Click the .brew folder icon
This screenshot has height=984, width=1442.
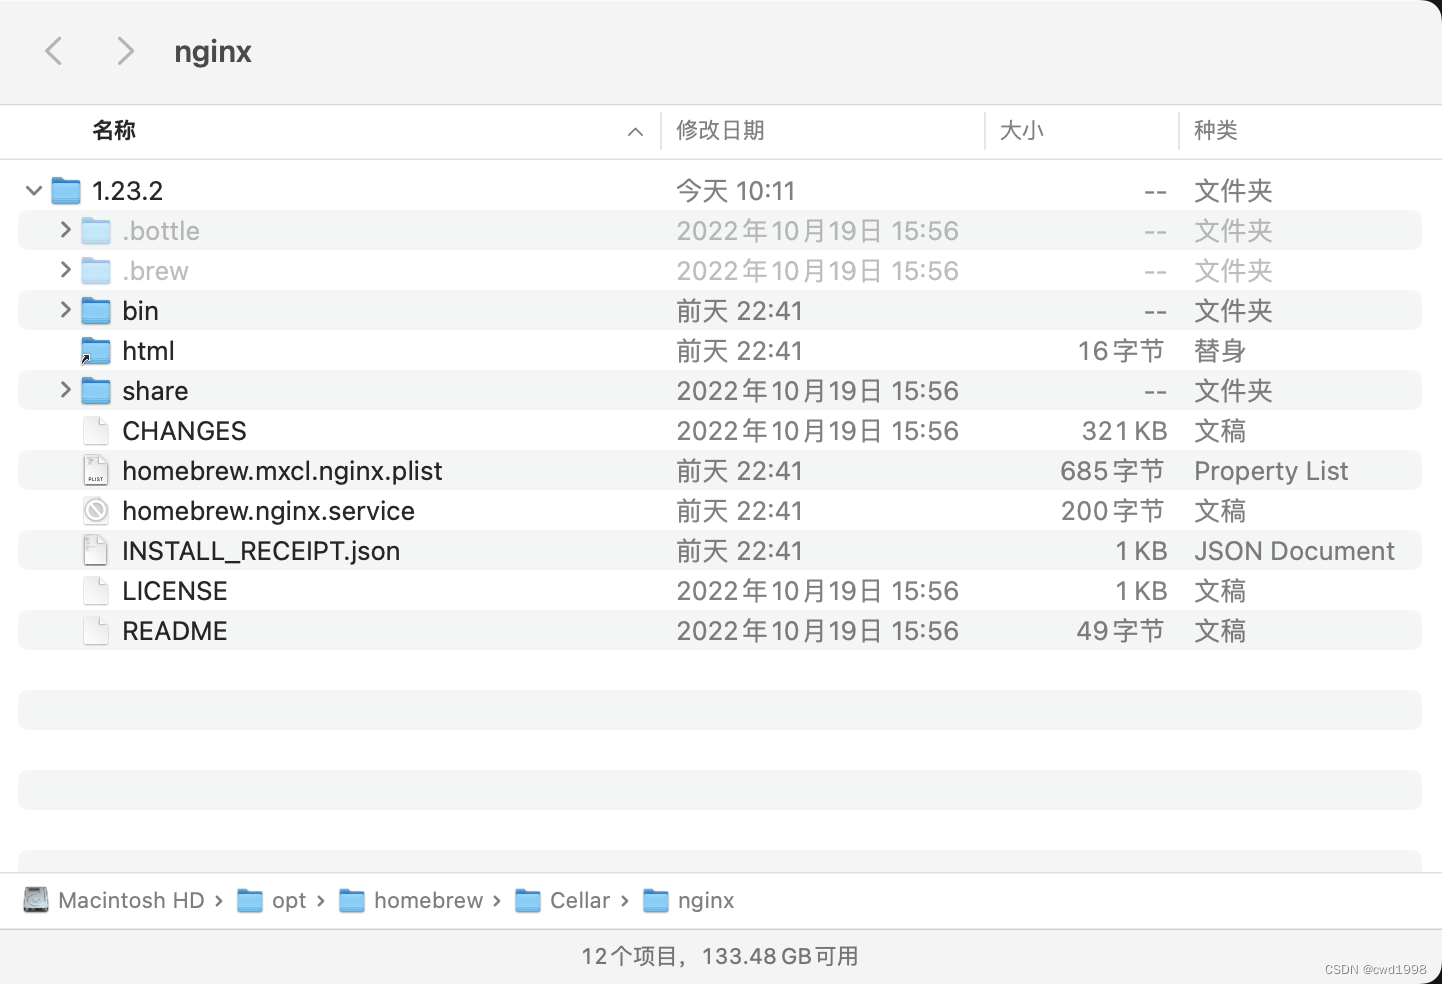96,270
